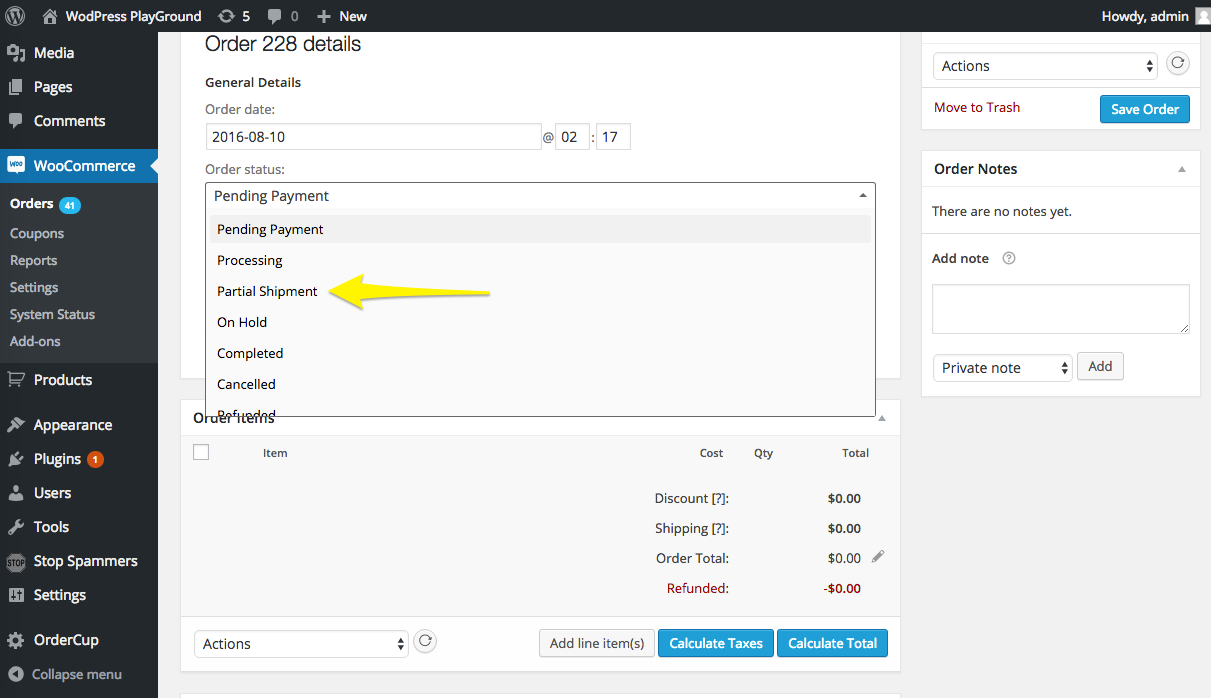Click the Pages sidebar icon

point(15,87)
